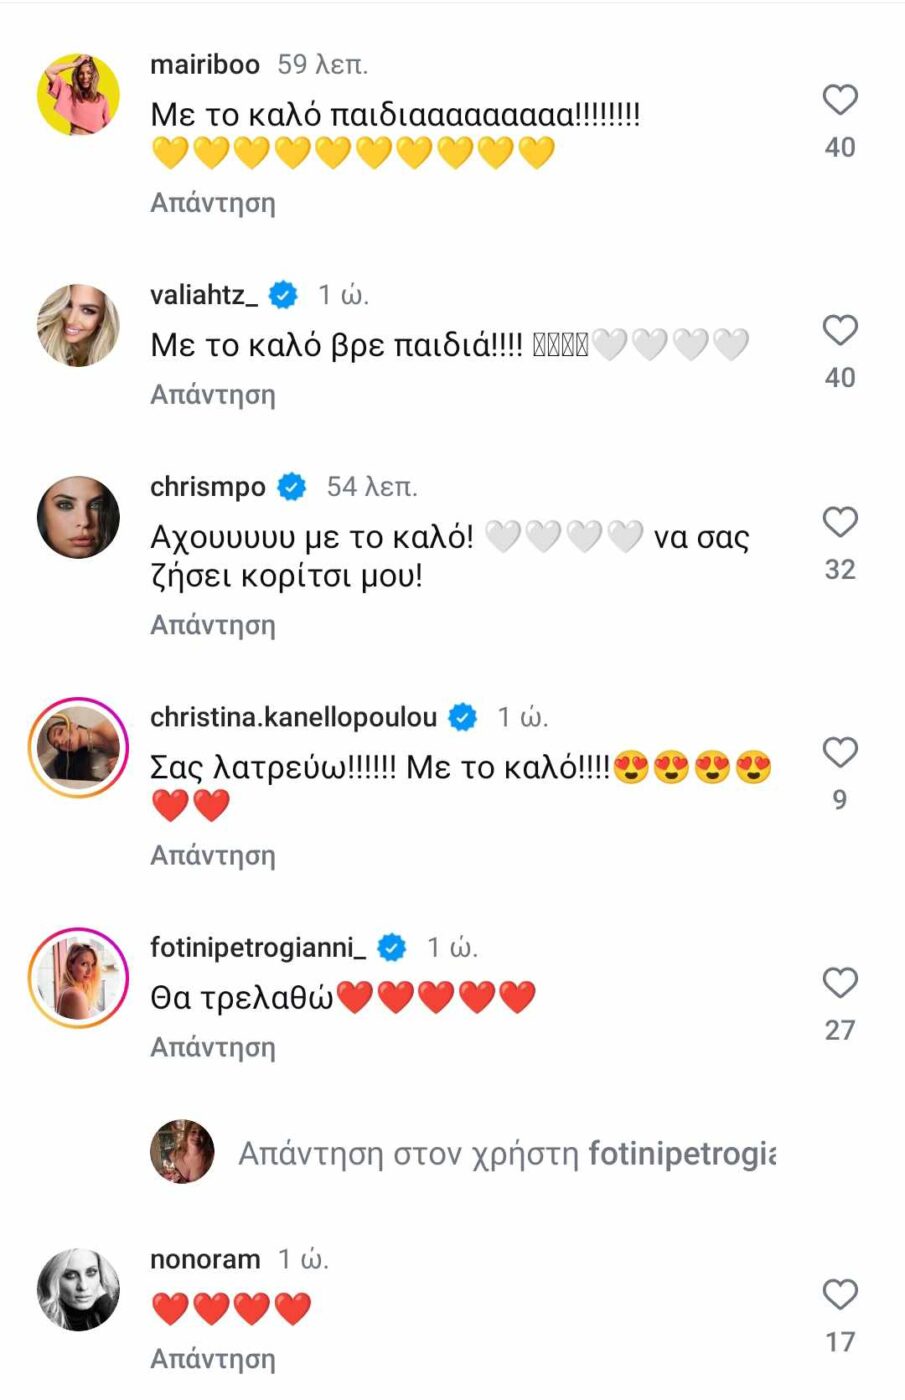Heart christina.kanellopoulou's comment
Viewport: 905px width, 1400px height.
point(840,752)
